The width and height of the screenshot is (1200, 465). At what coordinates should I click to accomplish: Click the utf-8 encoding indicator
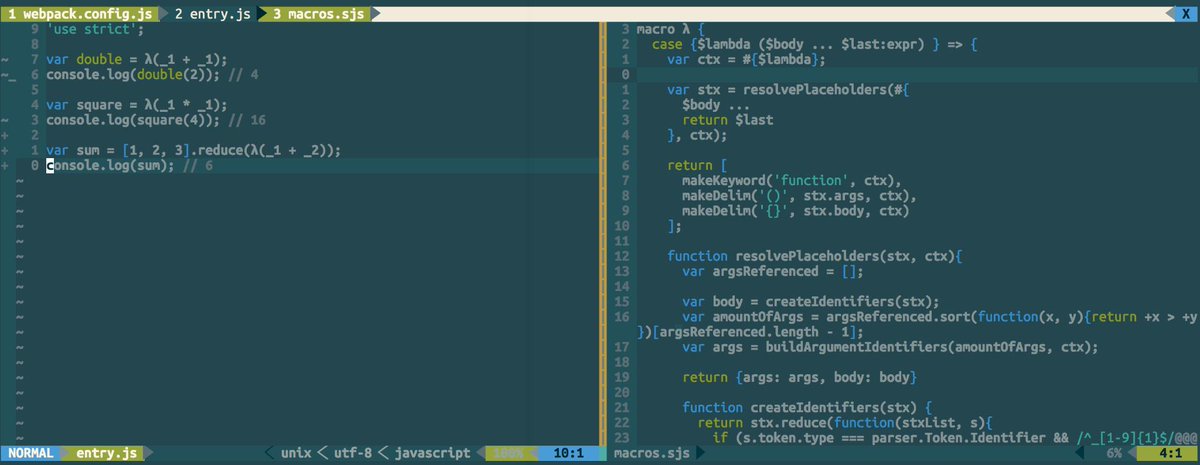point(352,454)
